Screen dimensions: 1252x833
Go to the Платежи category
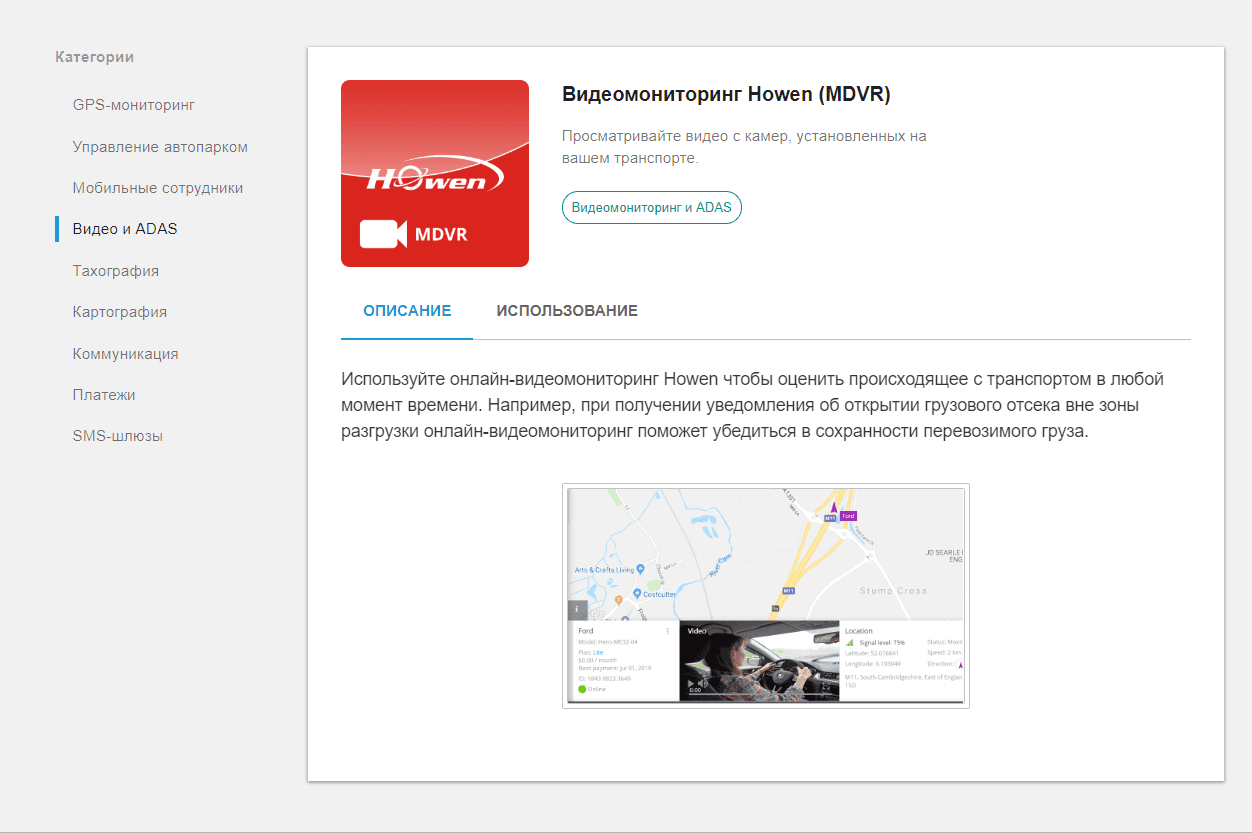pos(104,395)
